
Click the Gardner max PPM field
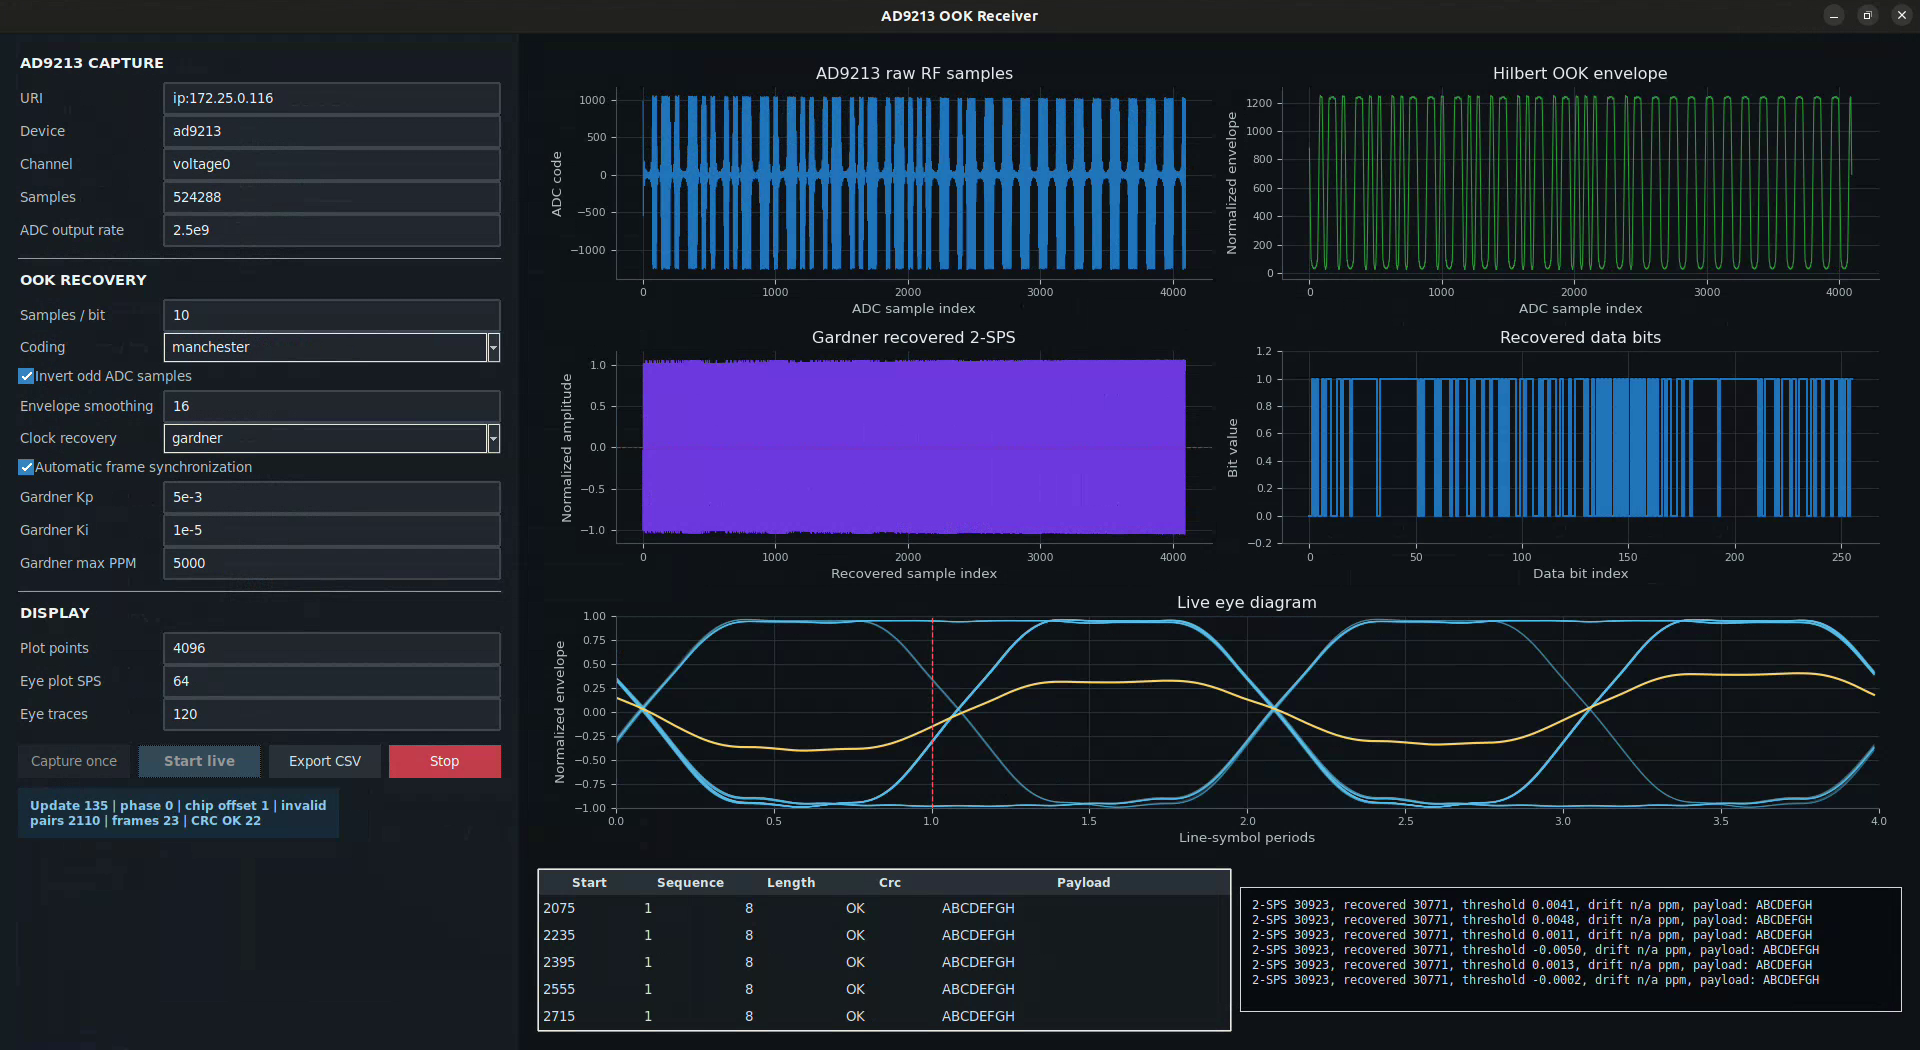pyautogui.click(x=332, y=563)
